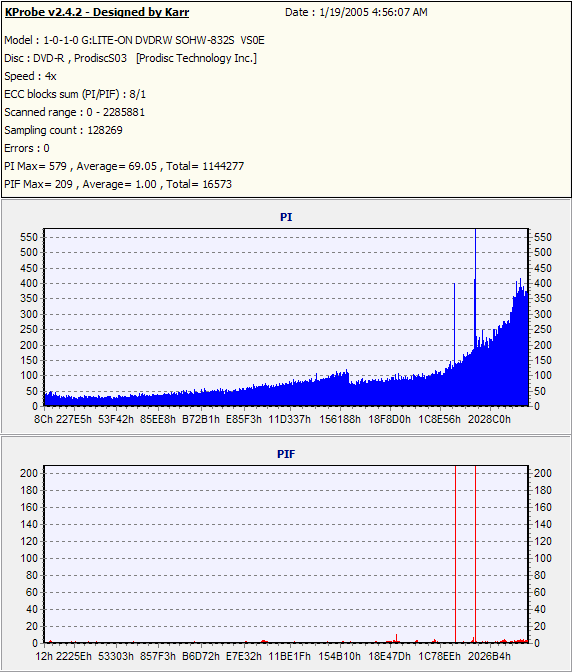The height and width of the screenshot is (672, 572).
Task: Click the 11BE1Fh label on PIF axis
Action: [290, 656]
